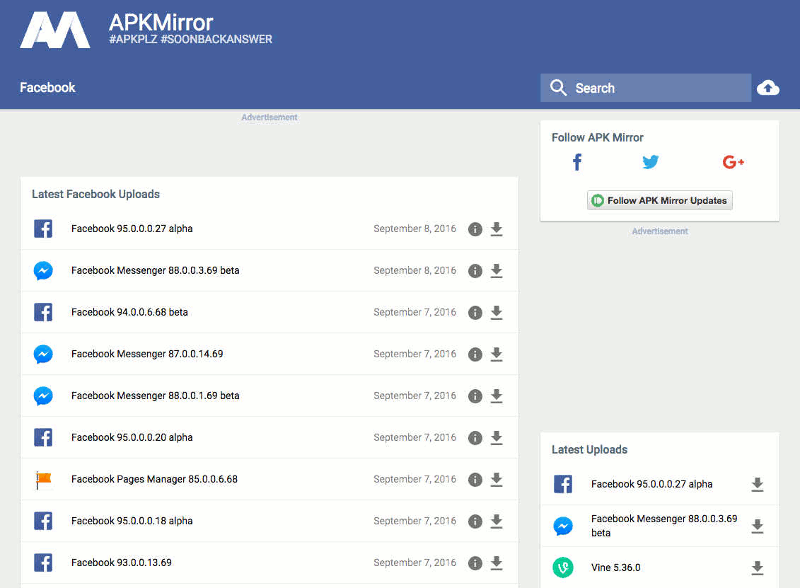
Task: Select the orange Facebook Pages Manager icon
Action: (43, 479)
